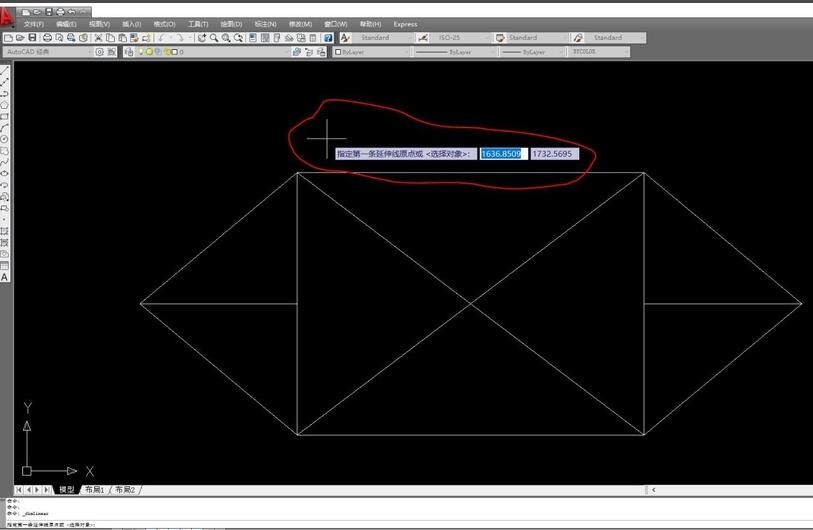Open the ByLayer color dropdown
The image size is (813, 530).
371,52
